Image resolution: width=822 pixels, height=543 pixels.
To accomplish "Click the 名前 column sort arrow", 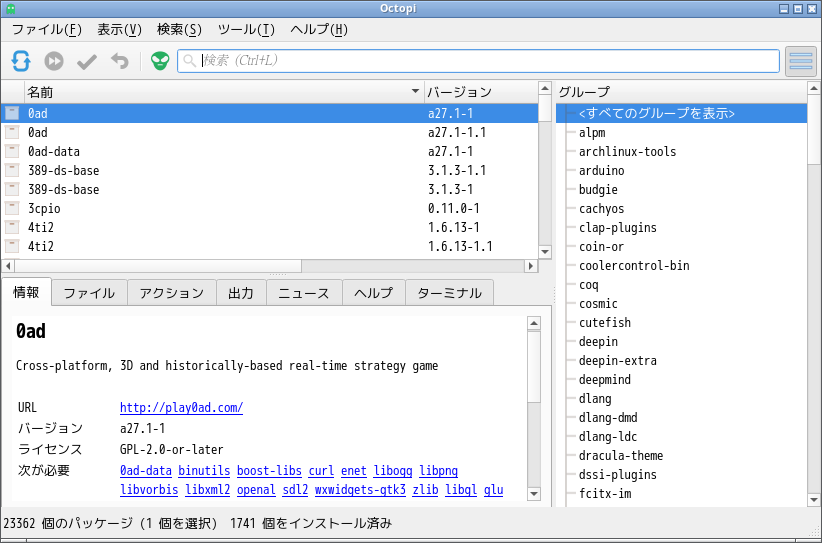I will click(415, 91).
